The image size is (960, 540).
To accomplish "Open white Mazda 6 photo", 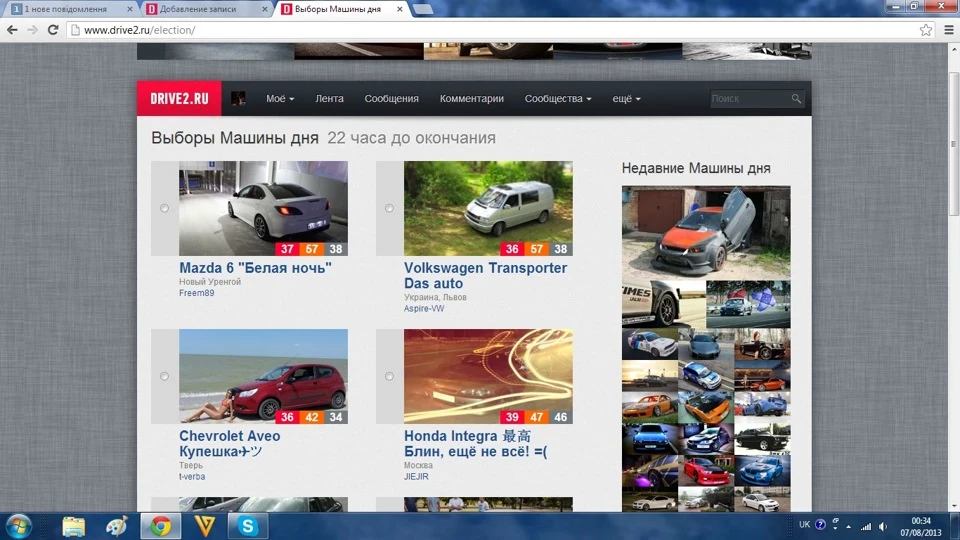I will point(263,208).
